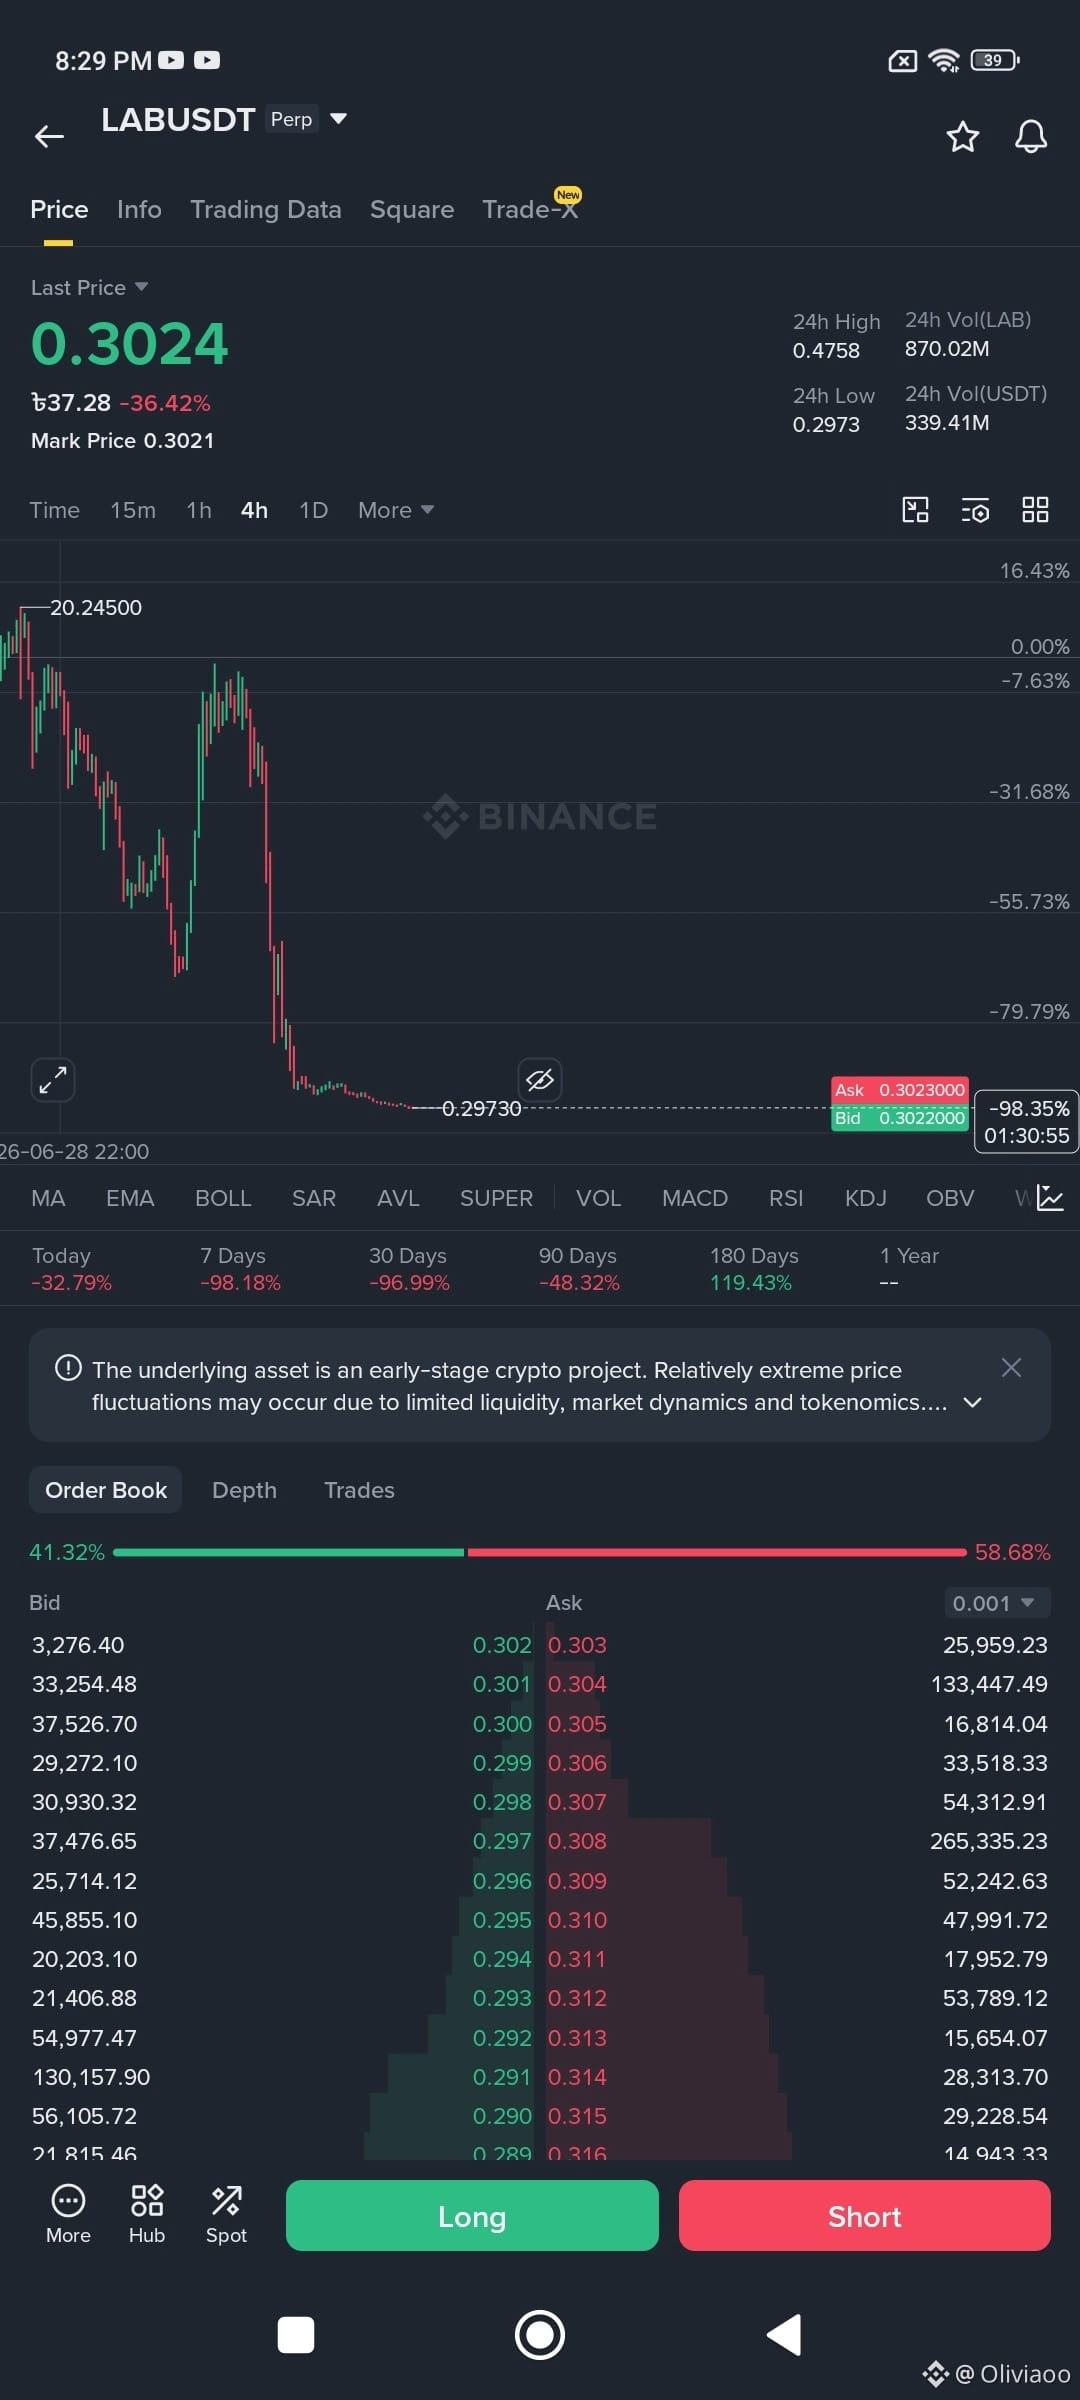The height and width of the screenshot is (2400, 1080).
Task: Tap the 7 Days -98.18% stat
Action: (x=240, y=1269)
